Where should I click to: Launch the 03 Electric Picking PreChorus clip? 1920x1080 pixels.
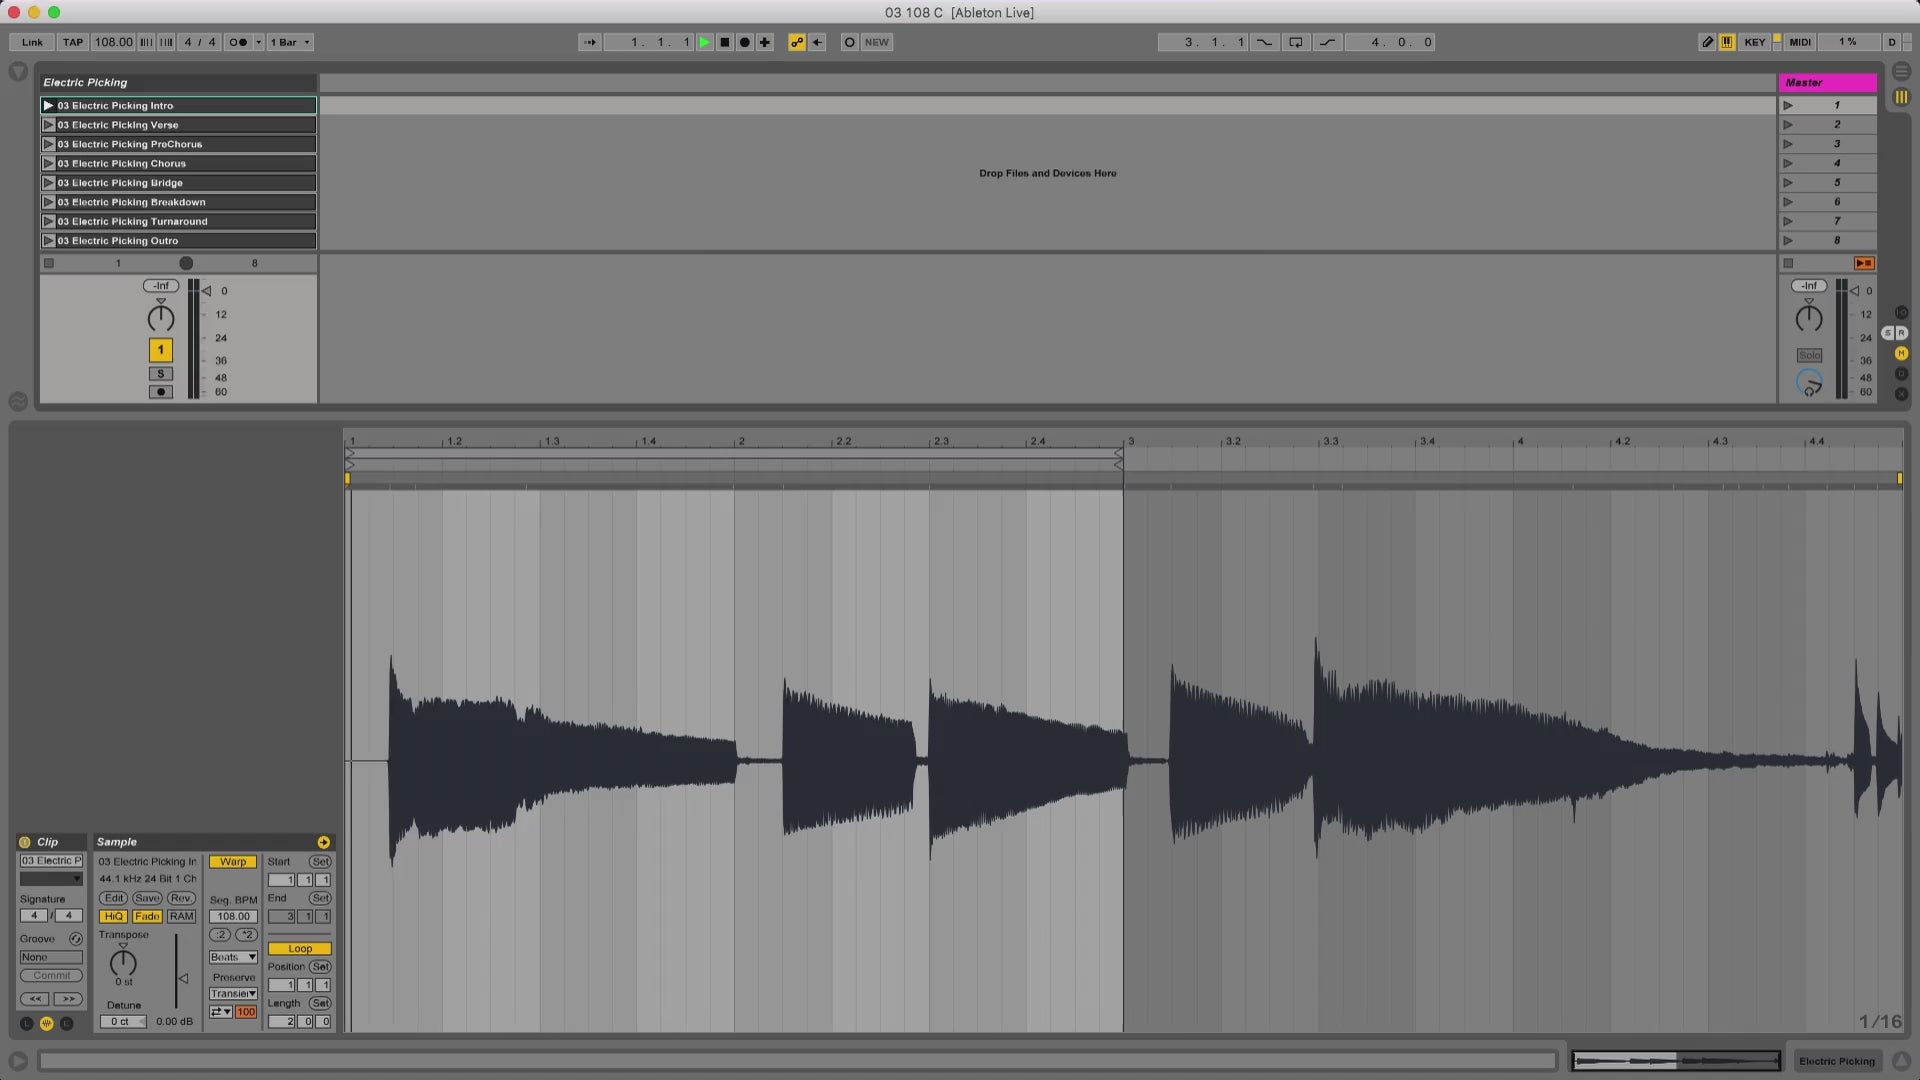pos(48,144)
